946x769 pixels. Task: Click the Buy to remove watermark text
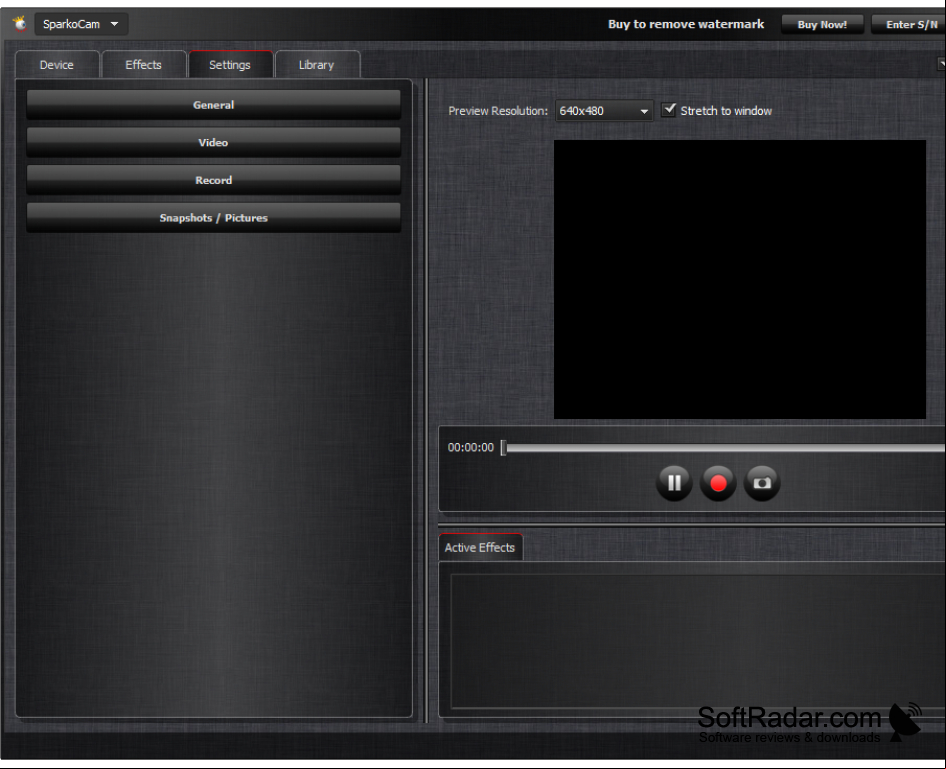(x=686, y=24)
